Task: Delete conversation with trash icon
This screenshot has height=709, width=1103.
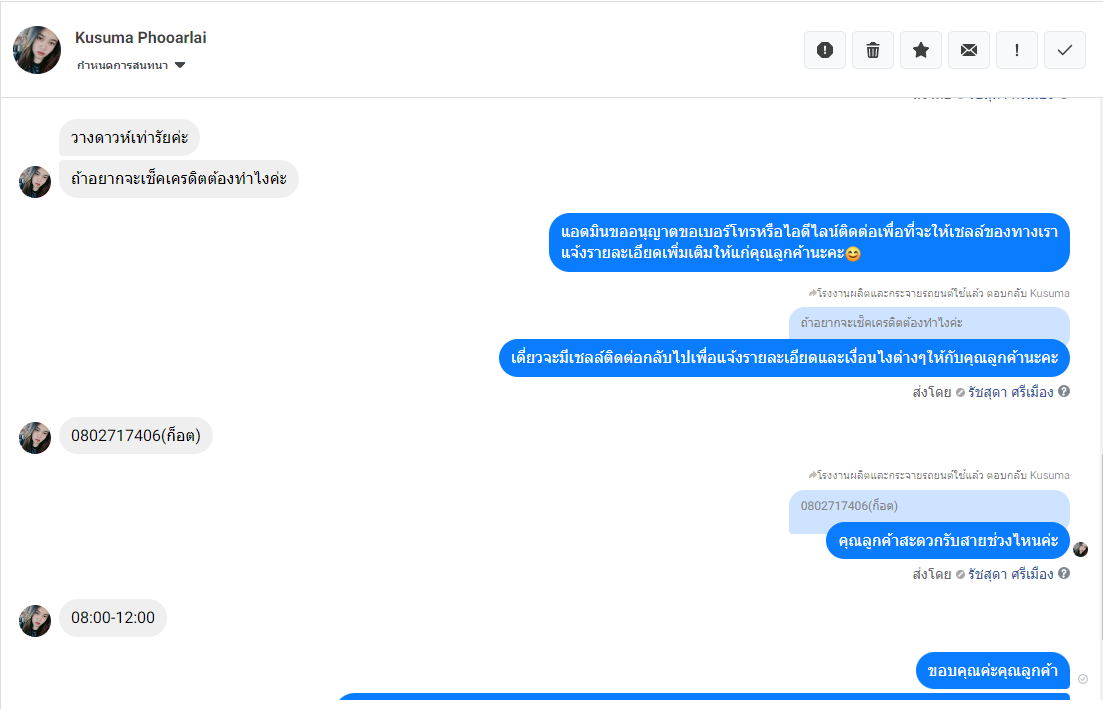Action: pos(872,50)
